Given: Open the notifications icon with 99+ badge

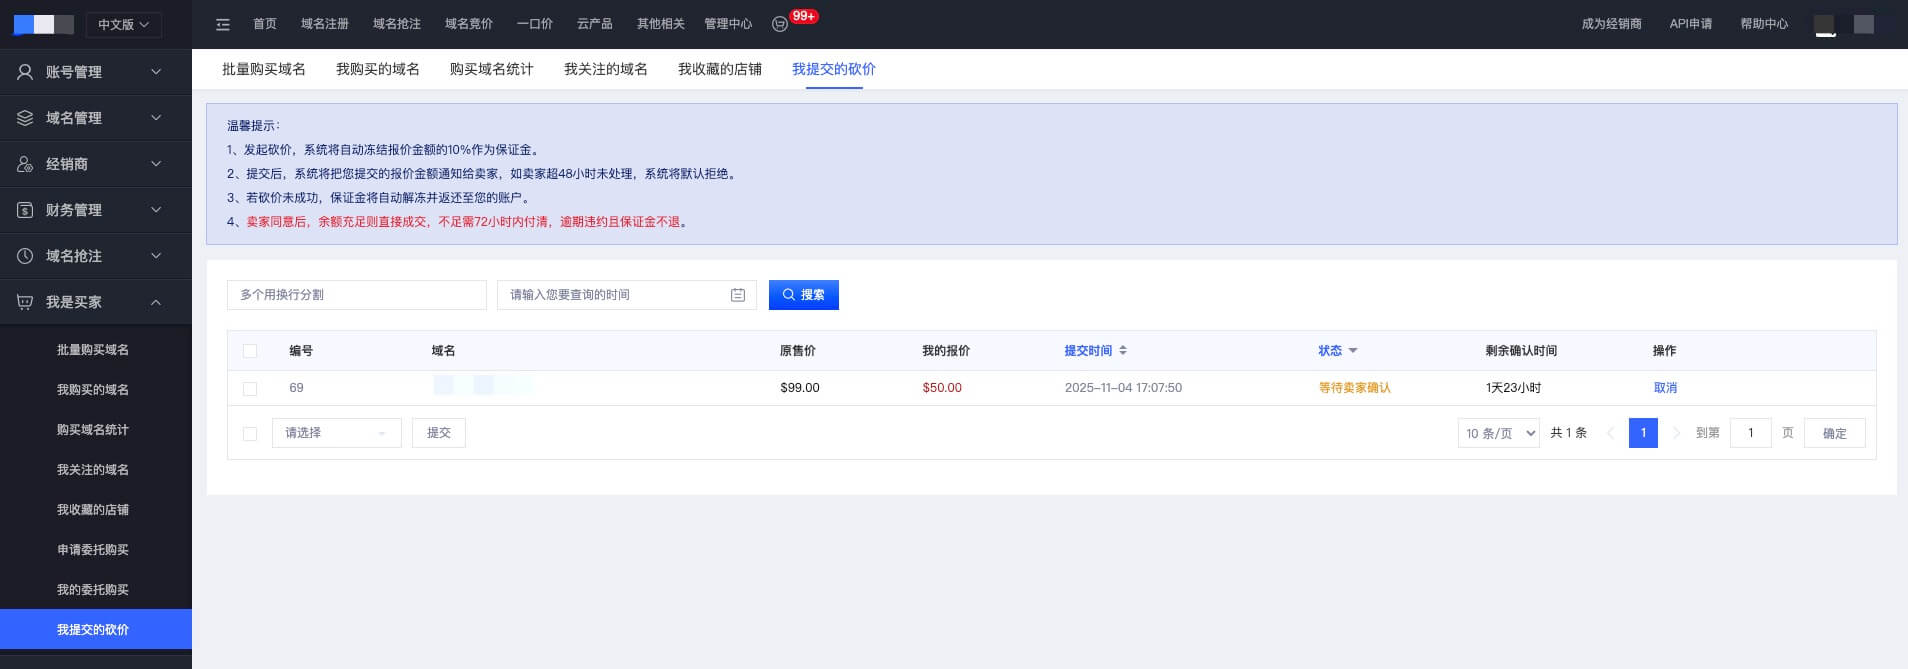Looking at the screenshot, I should pyautogui.click(x=781, y=24).
